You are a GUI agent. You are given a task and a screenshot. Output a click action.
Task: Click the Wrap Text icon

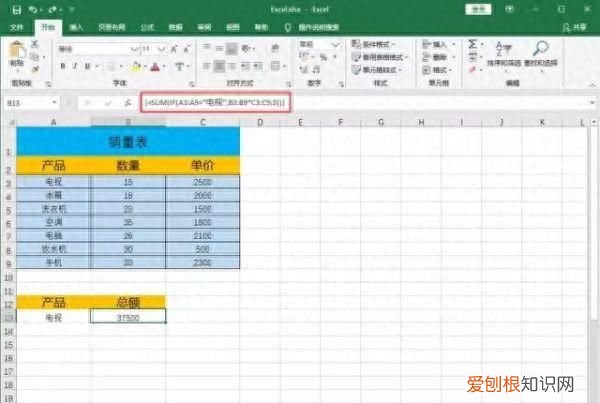click(x=275, y=48)
